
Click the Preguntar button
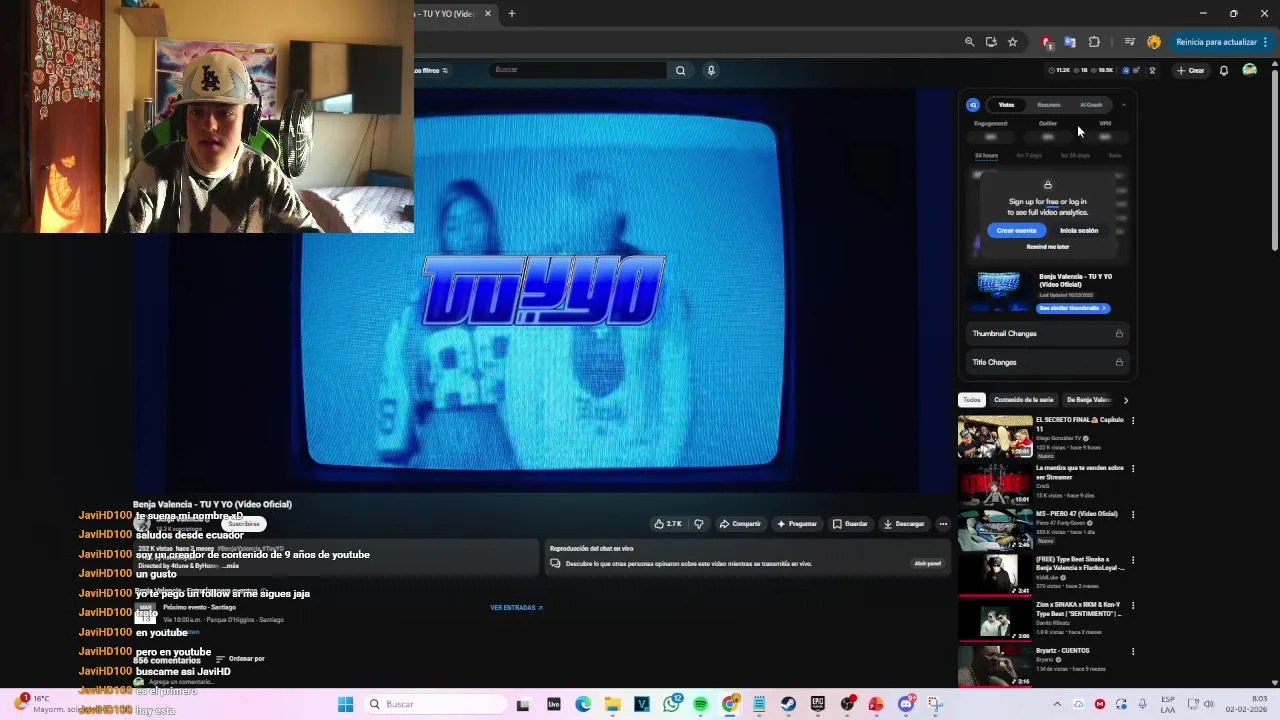[x=797, y=524]
